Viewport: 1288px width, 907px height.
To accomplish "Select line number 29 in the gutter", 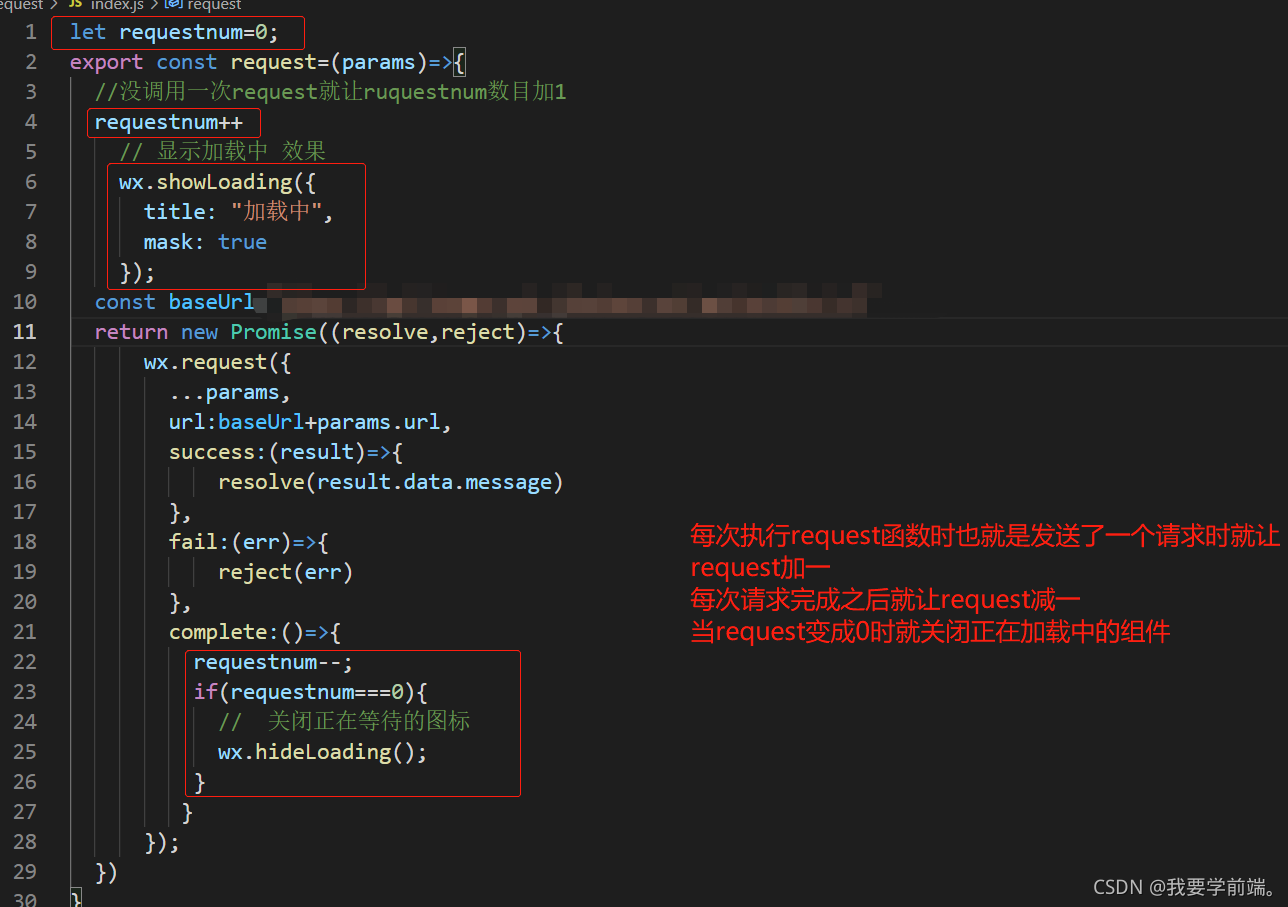I will [x=25, y=872].
